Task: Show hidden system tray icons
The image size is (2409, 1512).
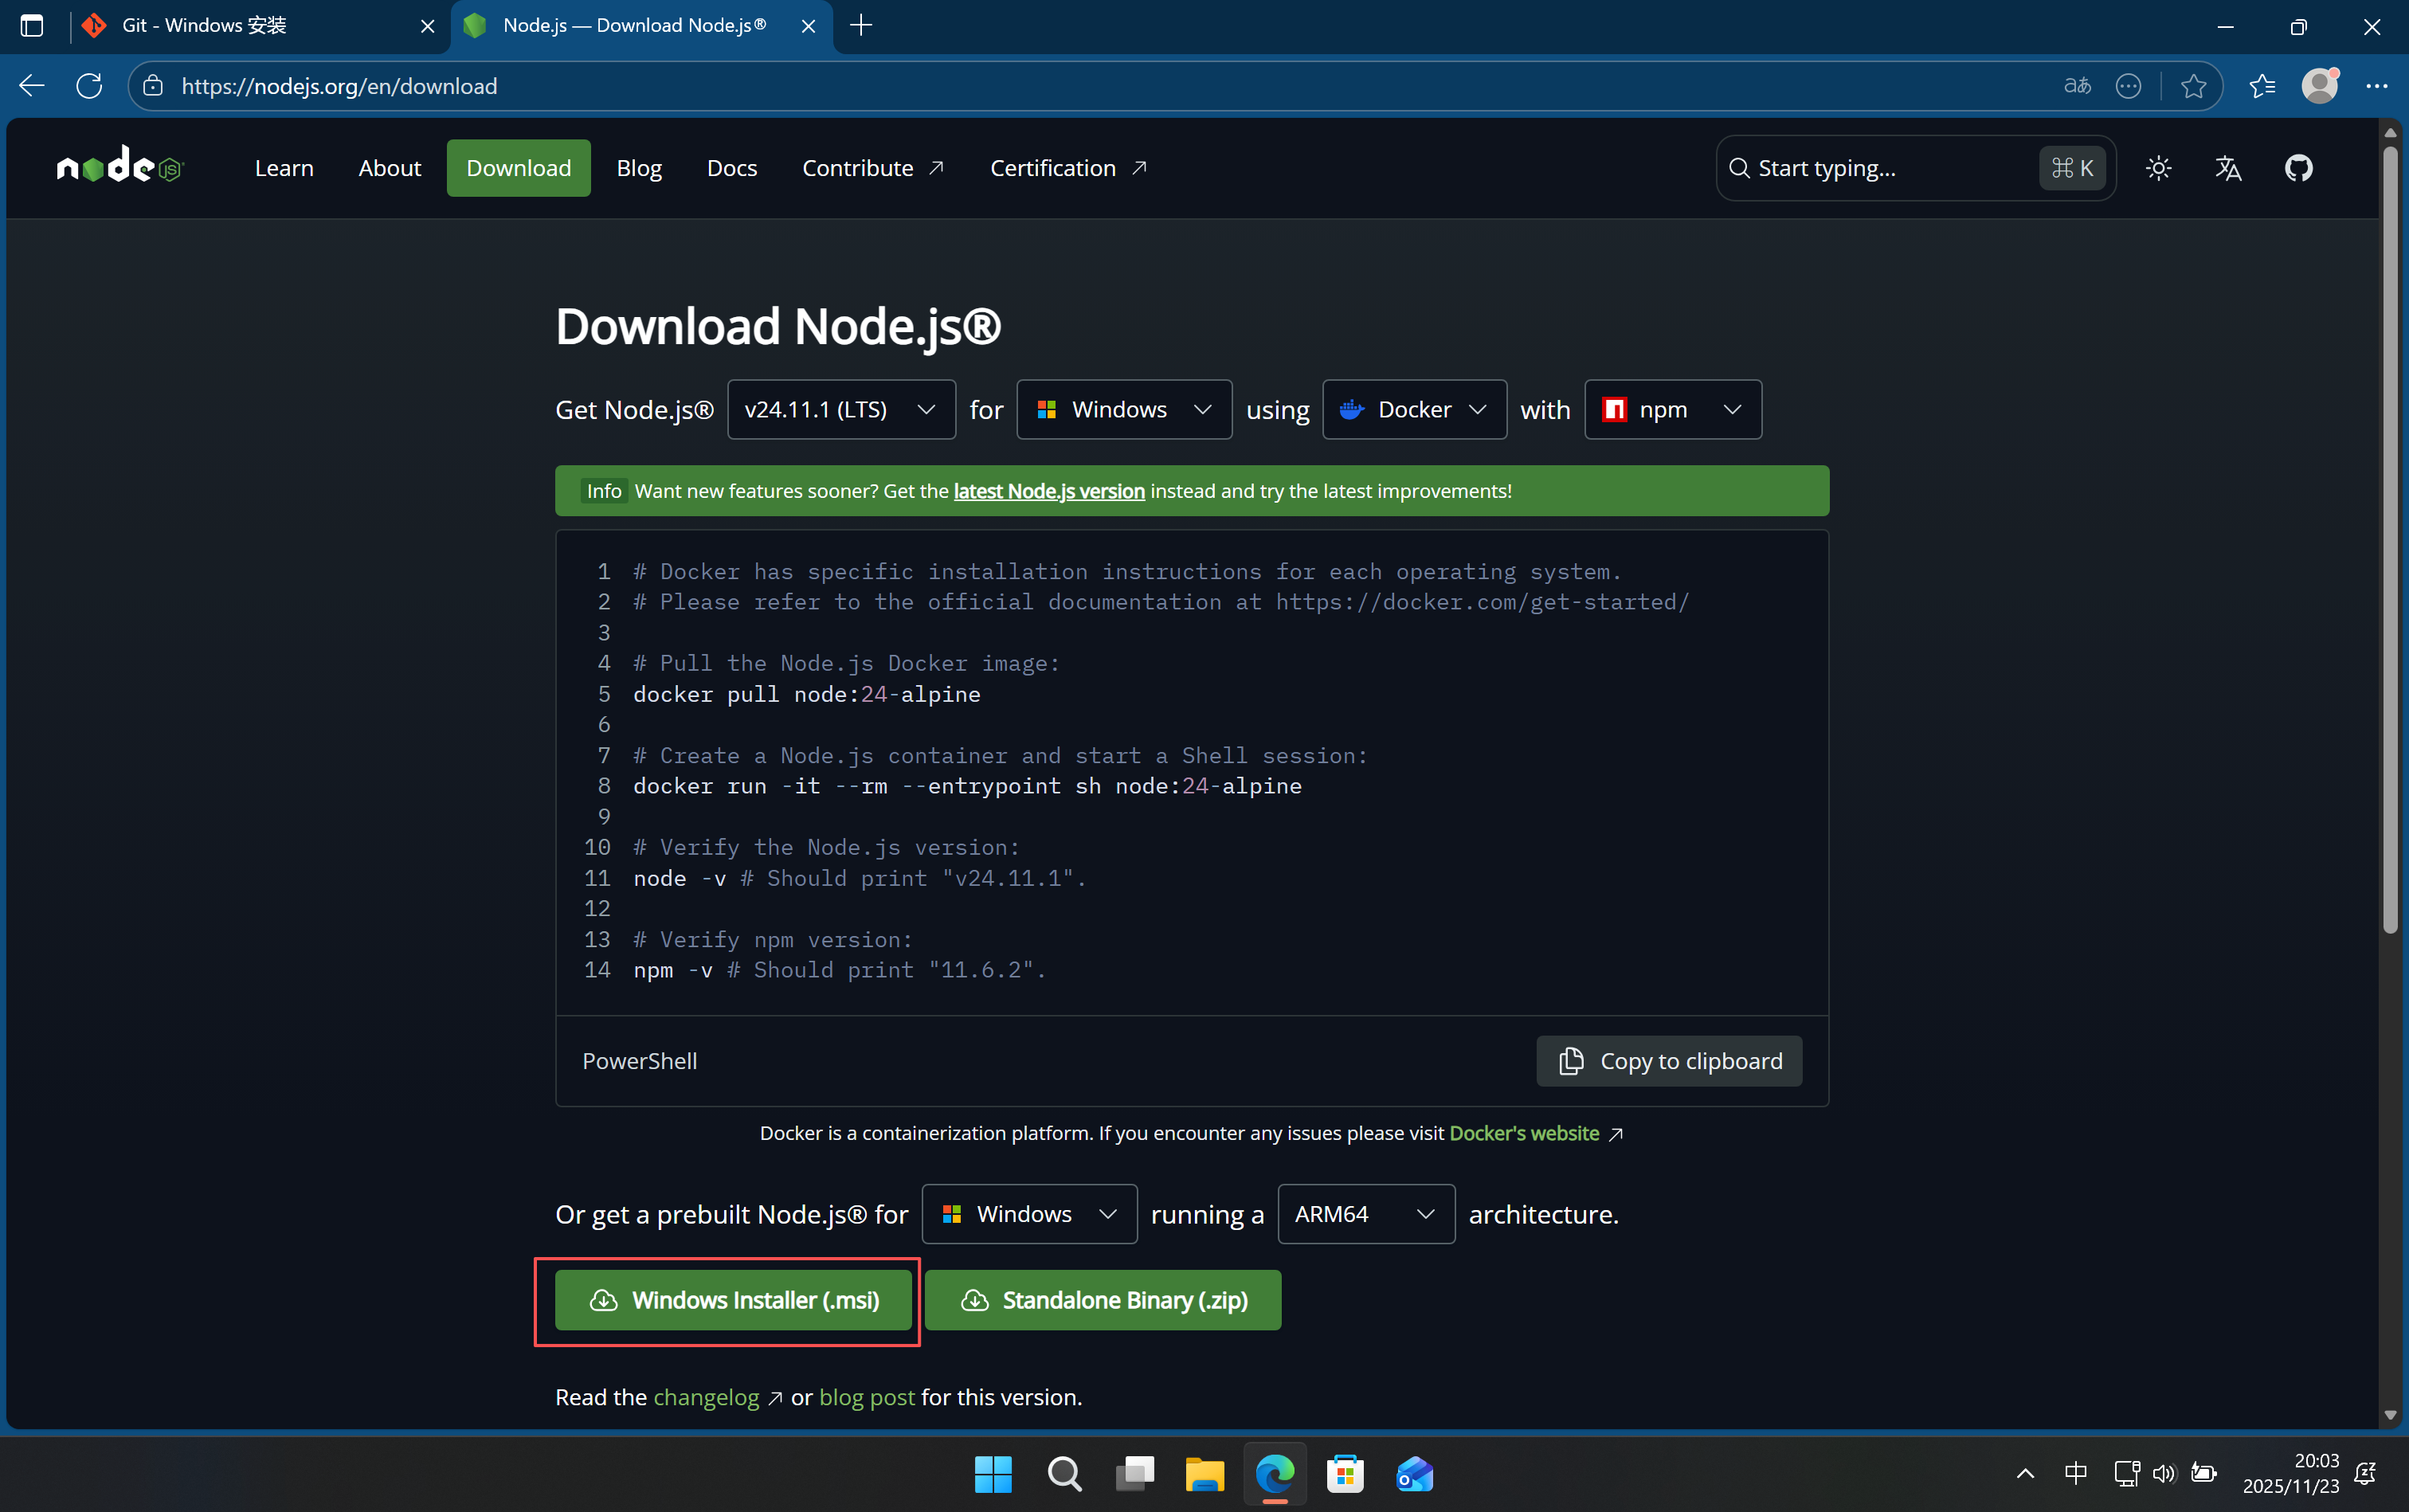Action: point(2025,1473)
